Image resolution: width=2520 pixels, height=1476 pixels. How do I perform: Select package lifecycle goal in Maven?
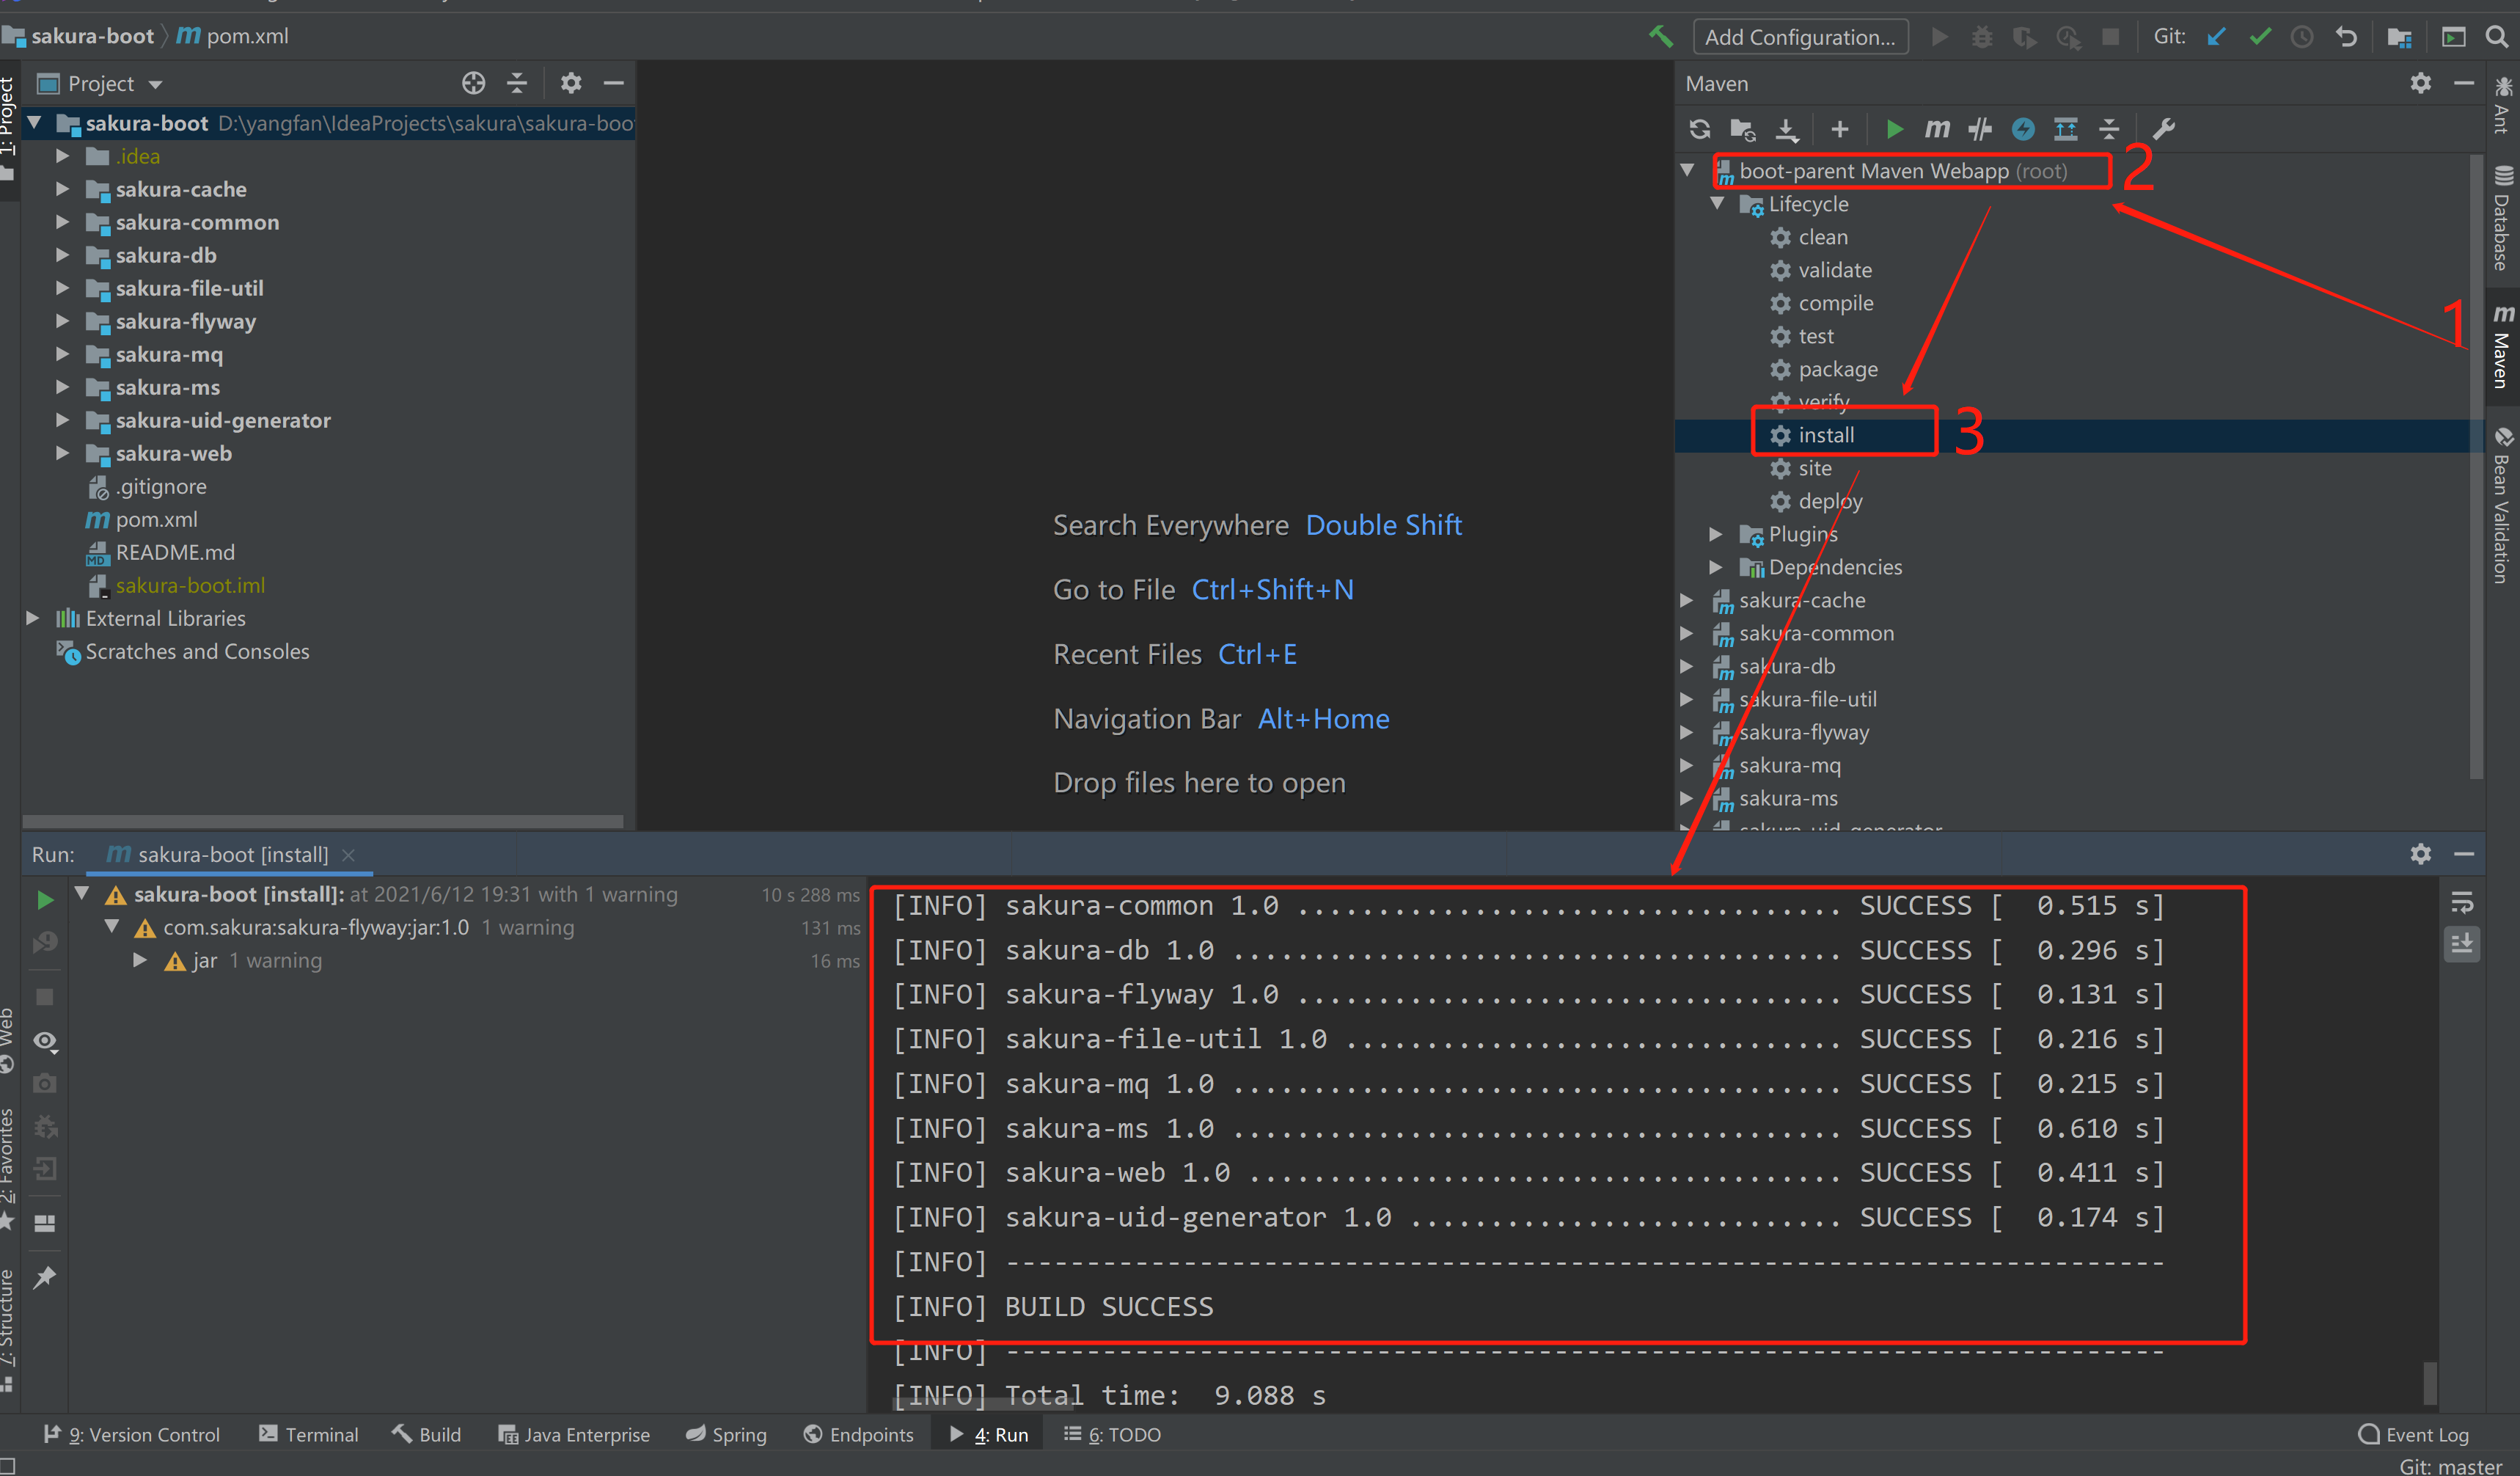1837,369
